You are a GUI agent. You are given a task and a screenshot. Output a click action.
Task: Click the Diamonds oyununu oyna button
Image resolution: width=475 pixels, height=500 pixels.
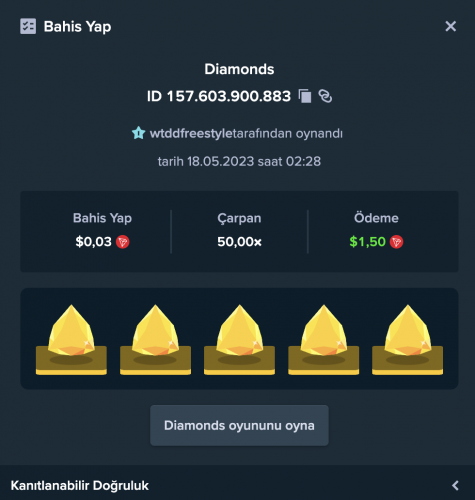[x=239, y=426]
